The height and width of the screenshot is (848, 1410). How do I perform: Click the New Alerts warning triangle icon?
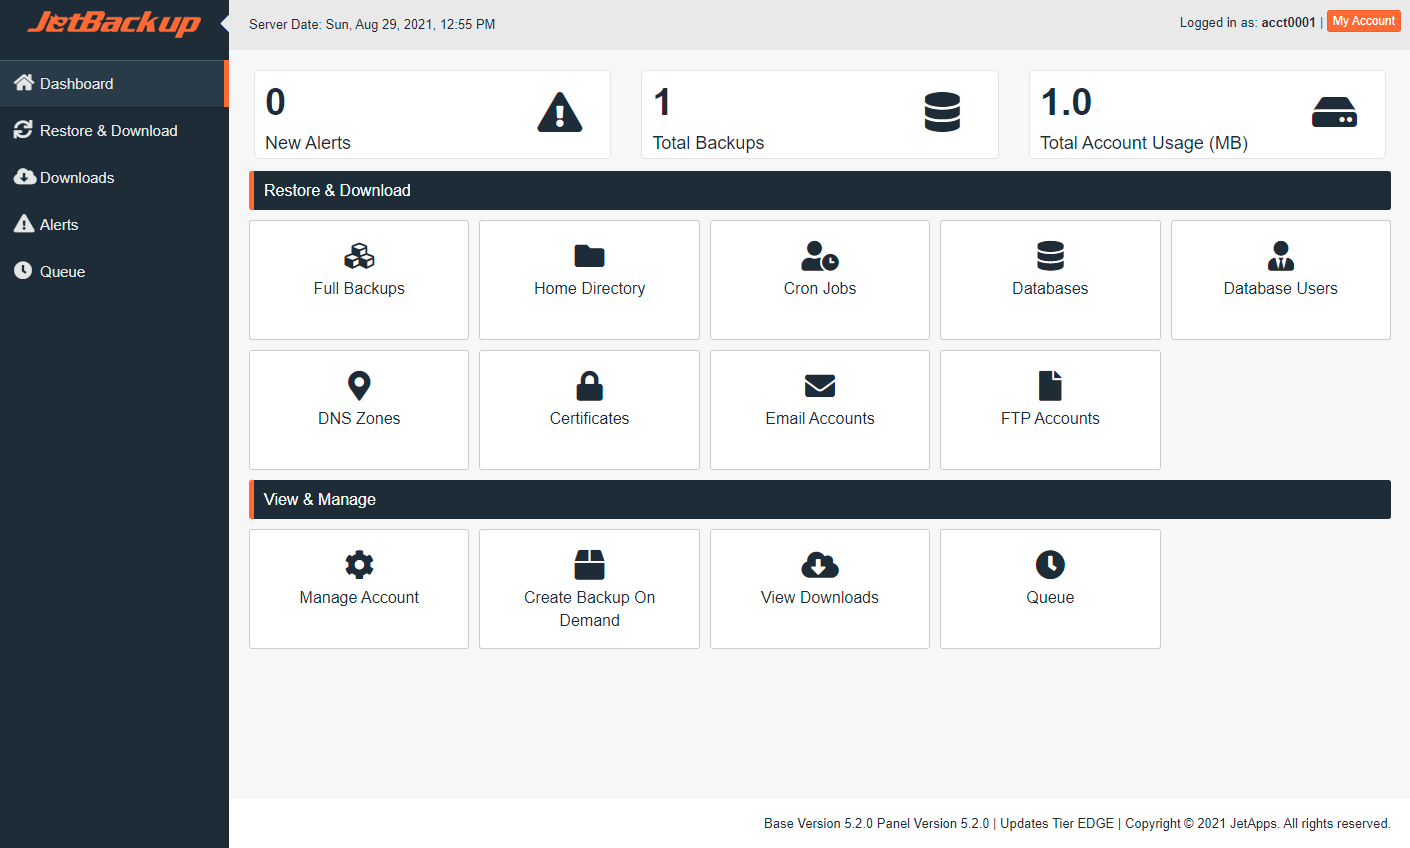point(560,112)
